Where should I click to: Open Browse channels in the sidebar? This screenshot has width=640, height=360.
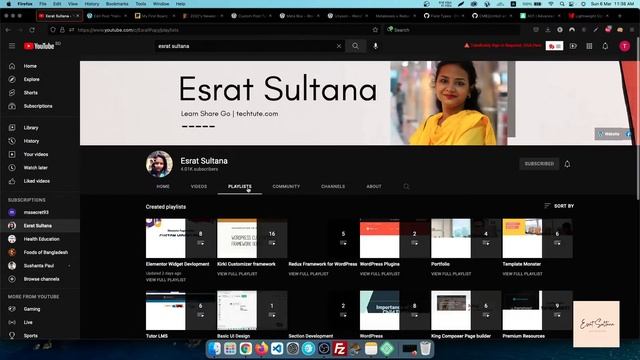click(40, 279)
